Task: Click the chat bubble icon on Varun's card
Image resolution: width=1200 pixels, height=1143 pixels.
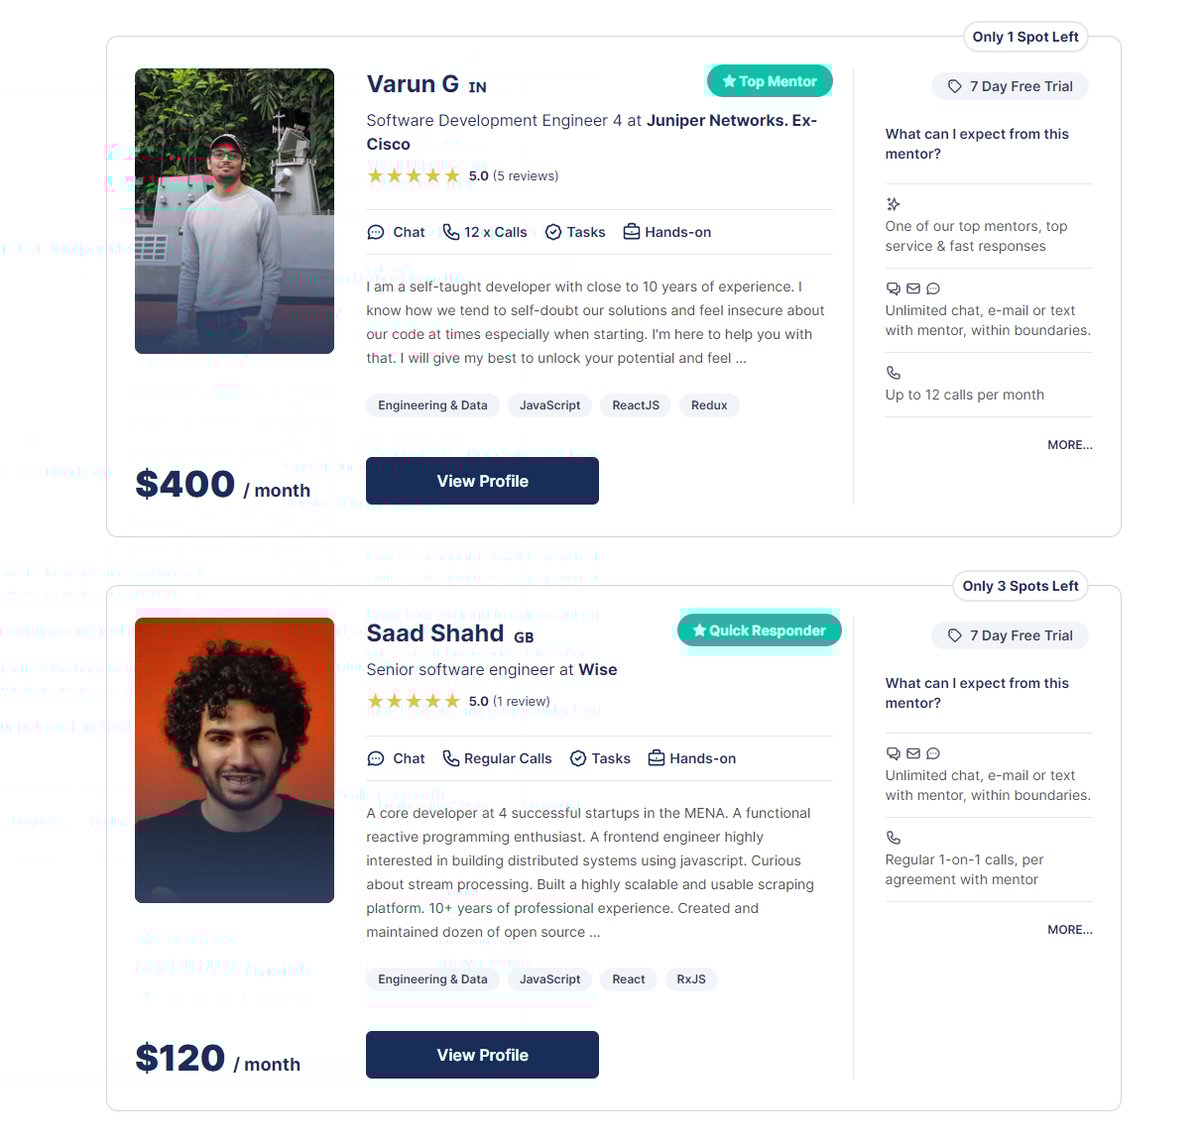Action: tap(376, 231)
